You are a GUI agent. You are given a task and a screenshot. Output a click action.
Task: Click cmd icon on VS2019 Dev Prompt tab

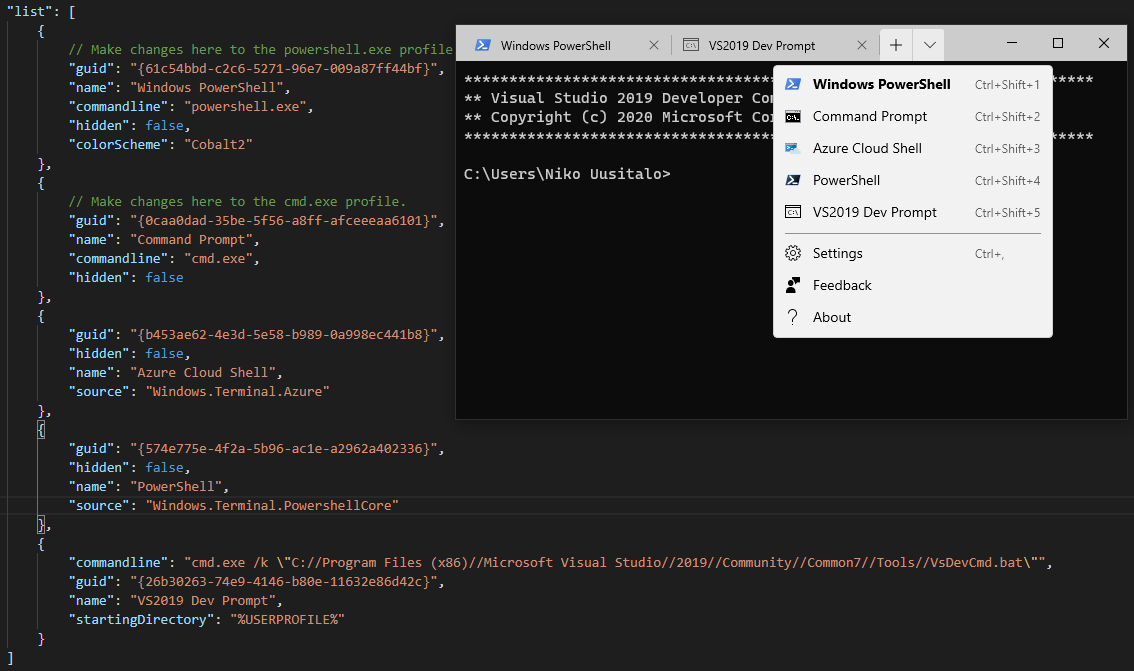[x=691, y=45]
